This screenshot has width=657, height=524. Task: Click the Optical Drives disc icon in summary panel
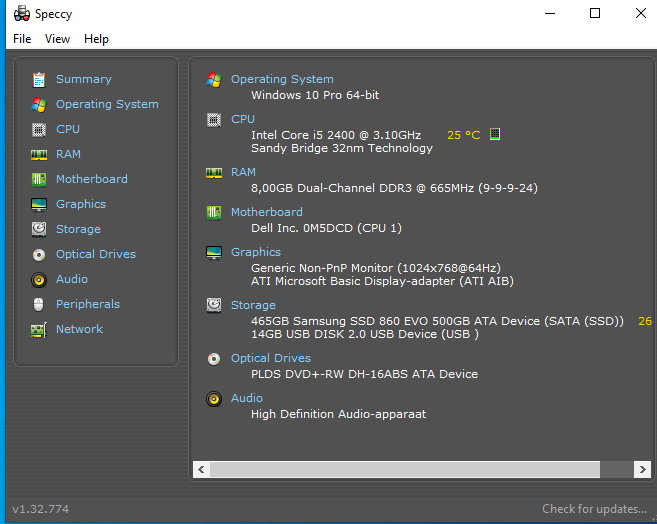(214, 359)
